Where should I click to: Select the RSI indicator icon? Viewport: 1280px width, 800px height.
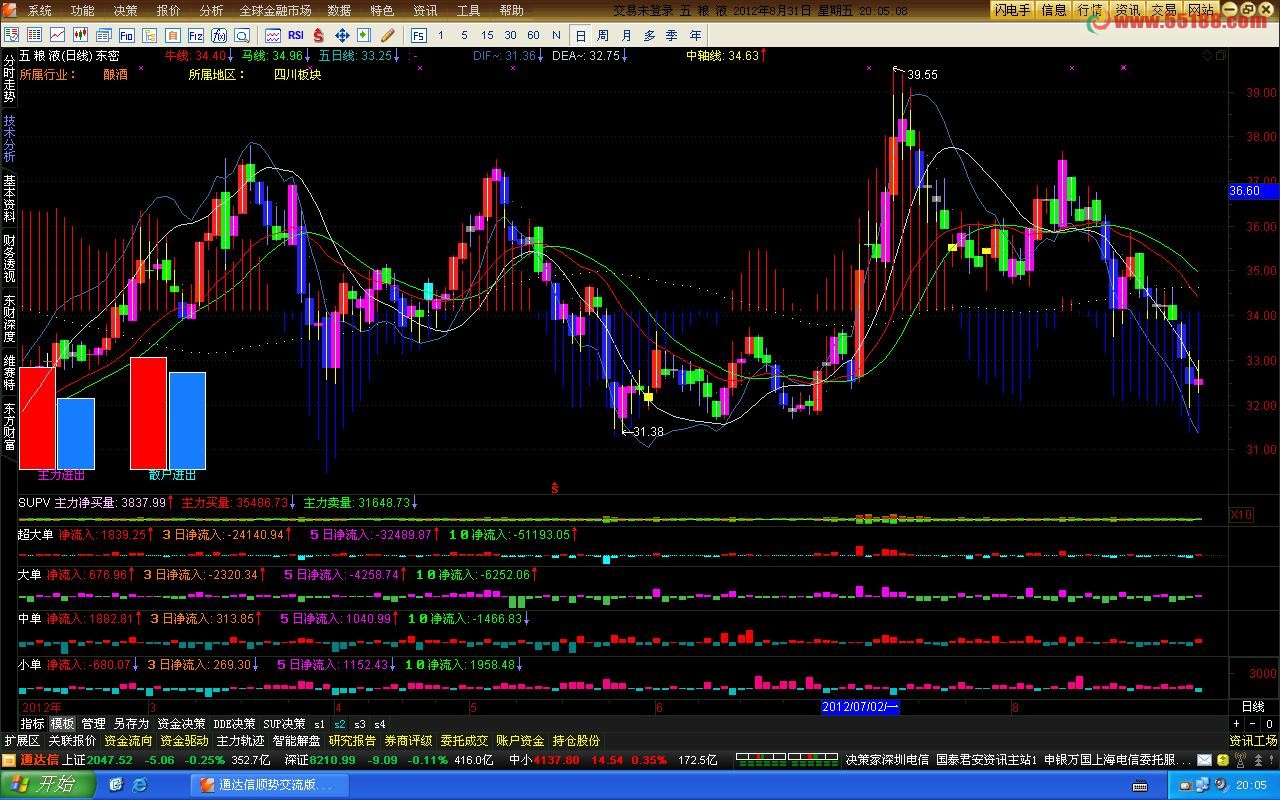coord(296,35)
